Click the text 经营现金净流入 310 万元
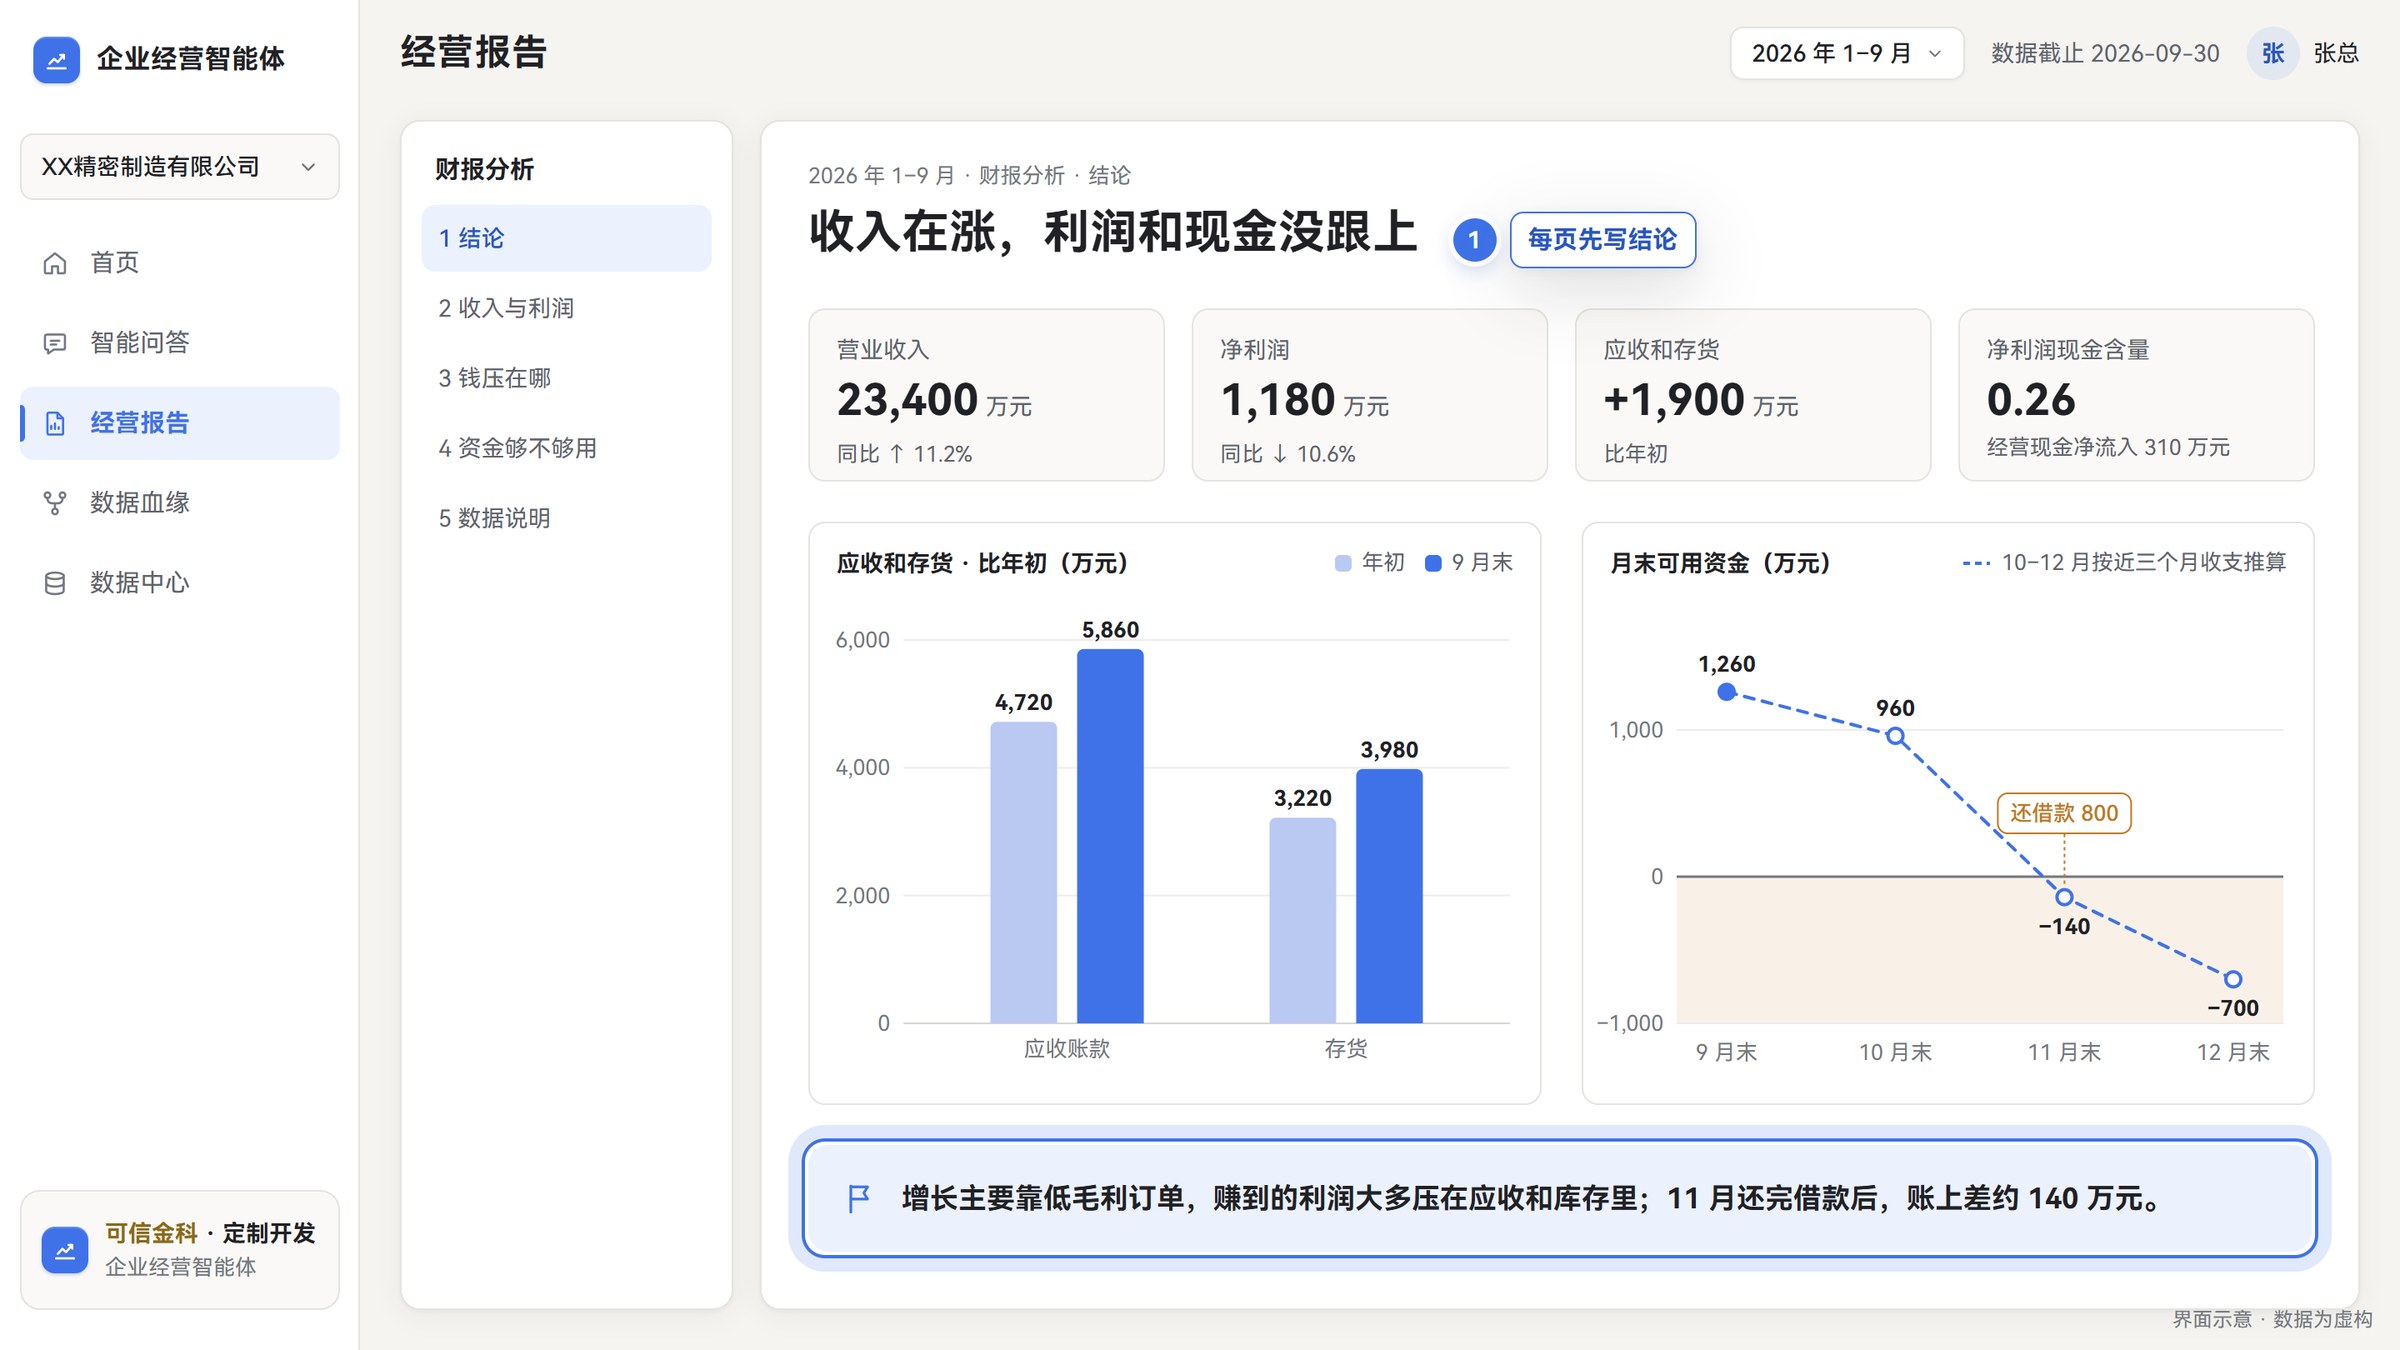Image resolution: width=2400 pixels, height=1350 pixels. point(2108,447)
